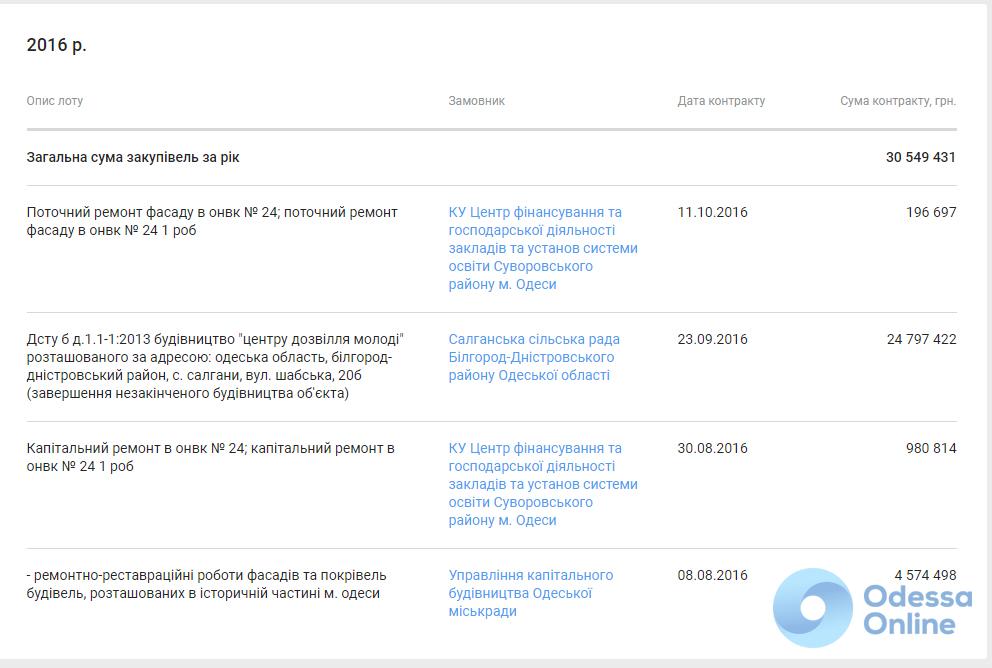Viewport: 992px width, 668px height.
Task: Click the Капітальний ремонт в онвк № 24 description
Action: [210, 457]
